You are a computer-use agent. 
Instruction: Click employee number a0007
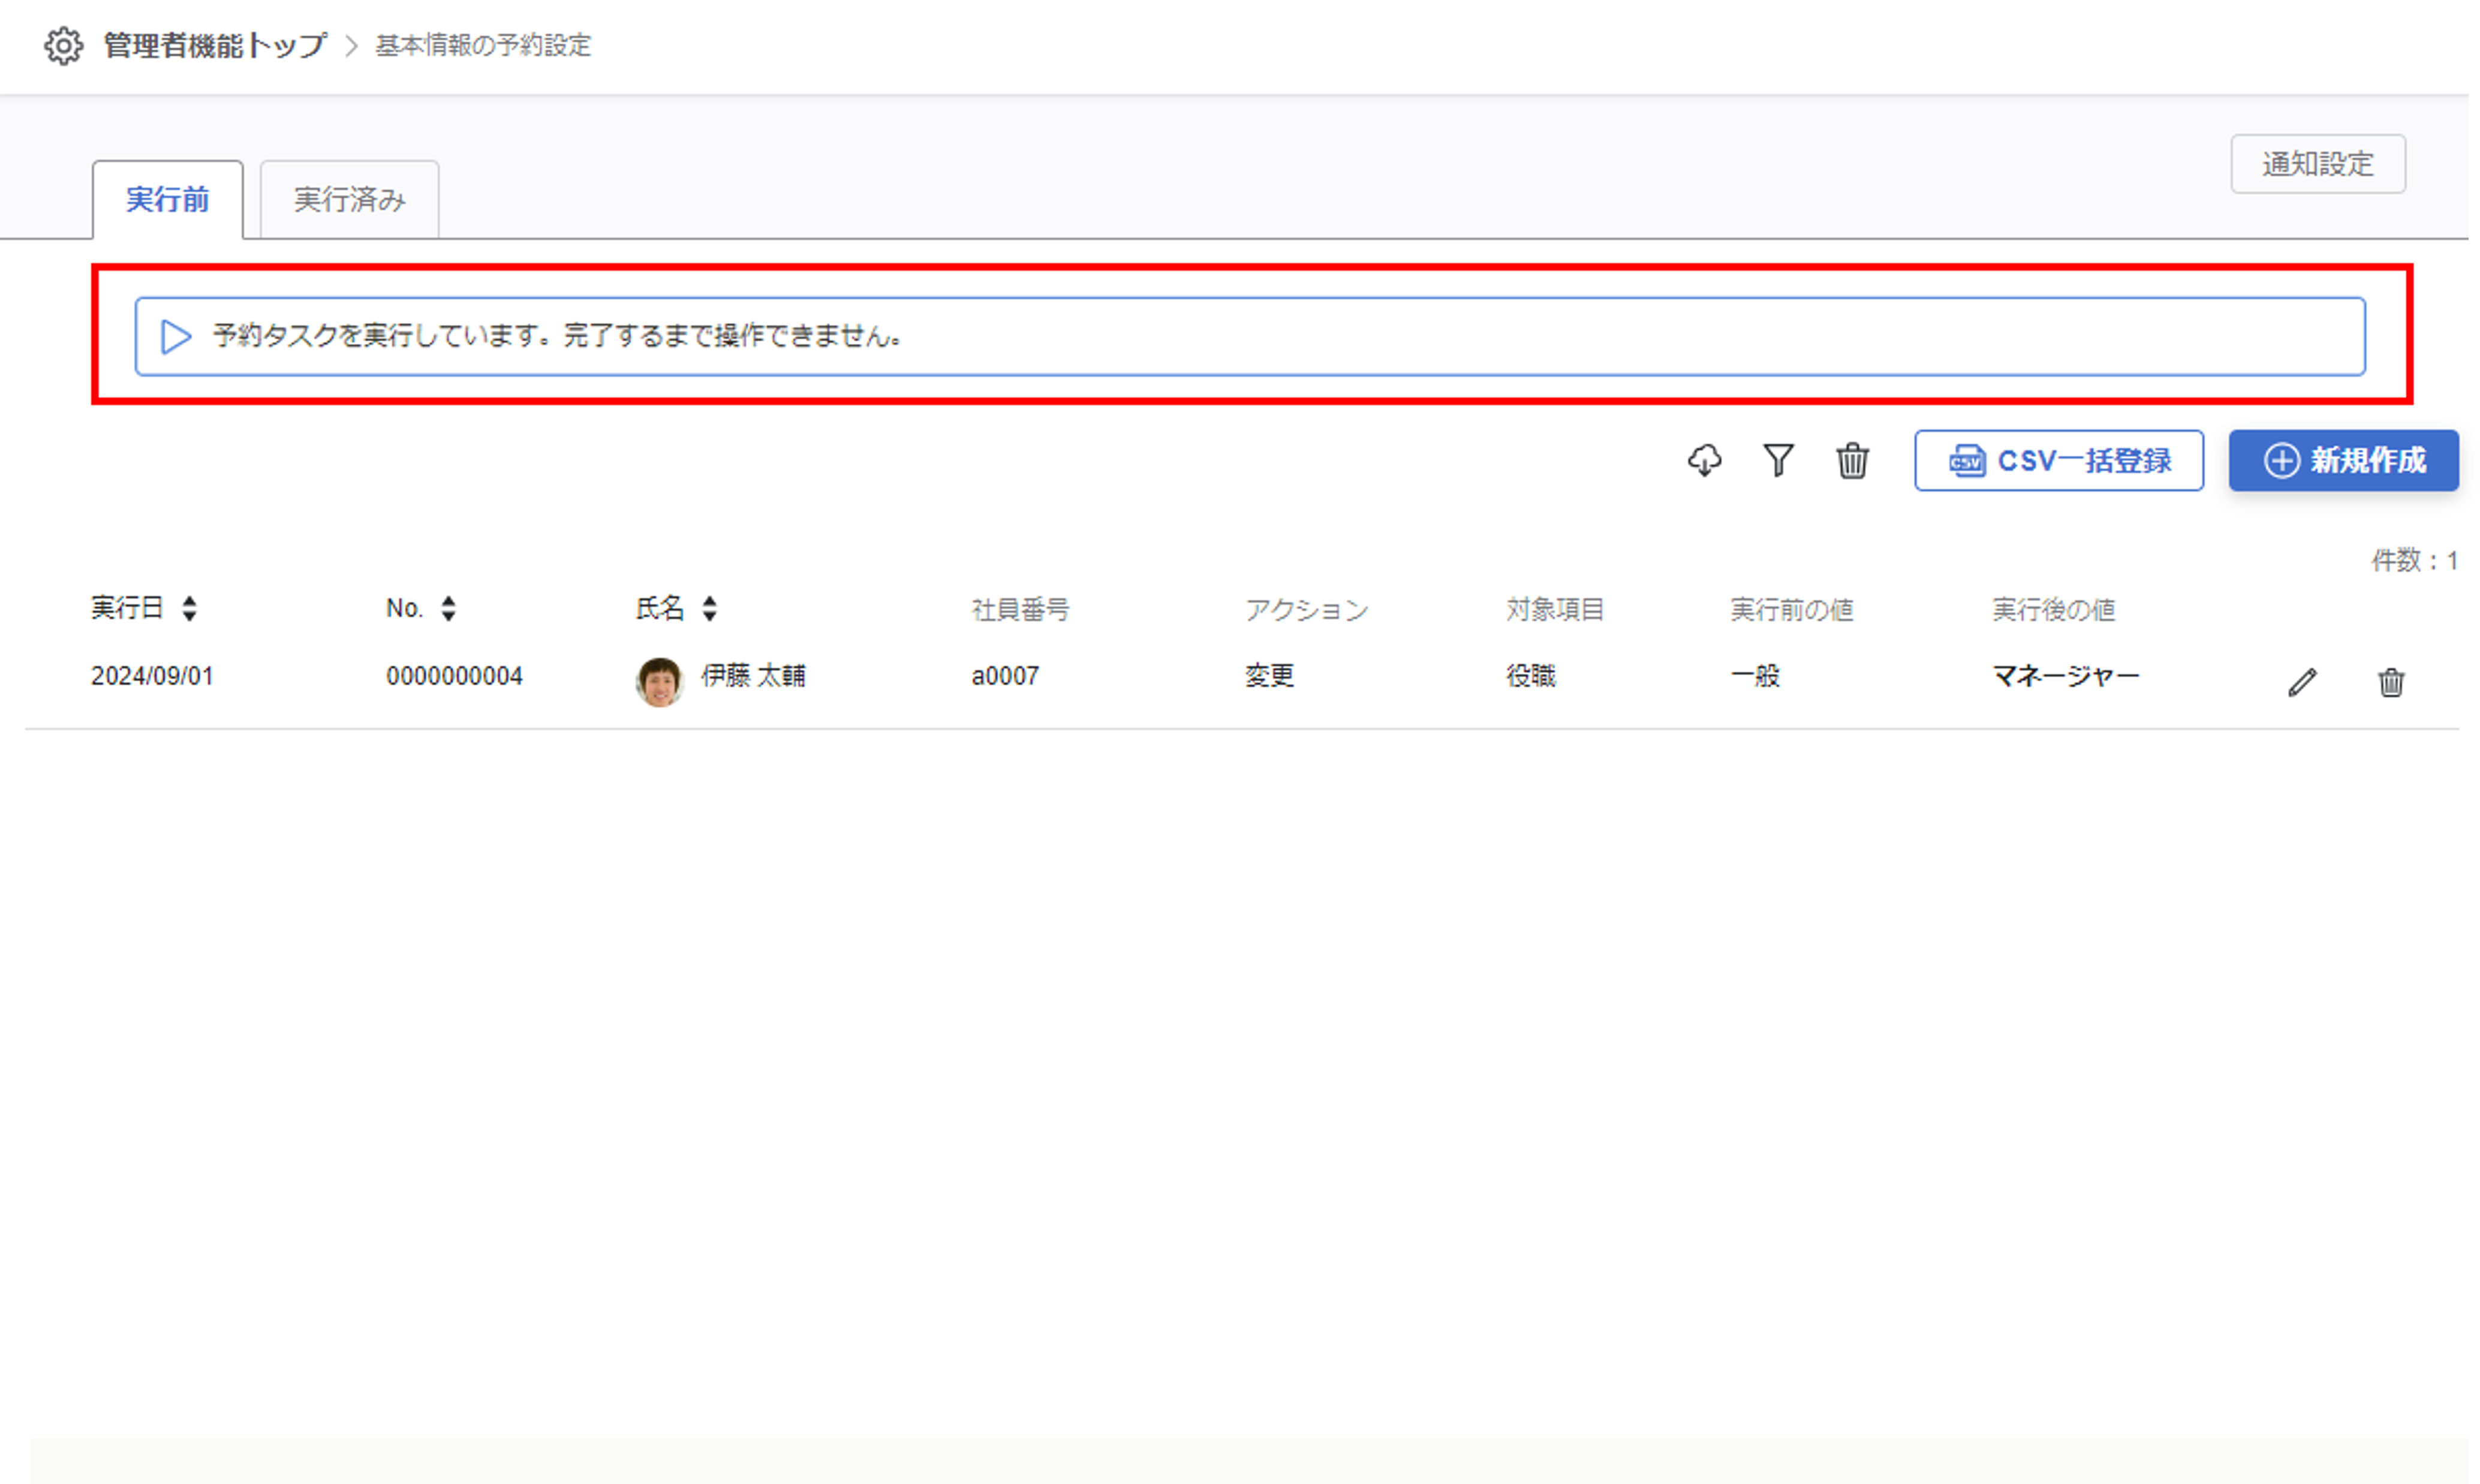click(1006, 677)
